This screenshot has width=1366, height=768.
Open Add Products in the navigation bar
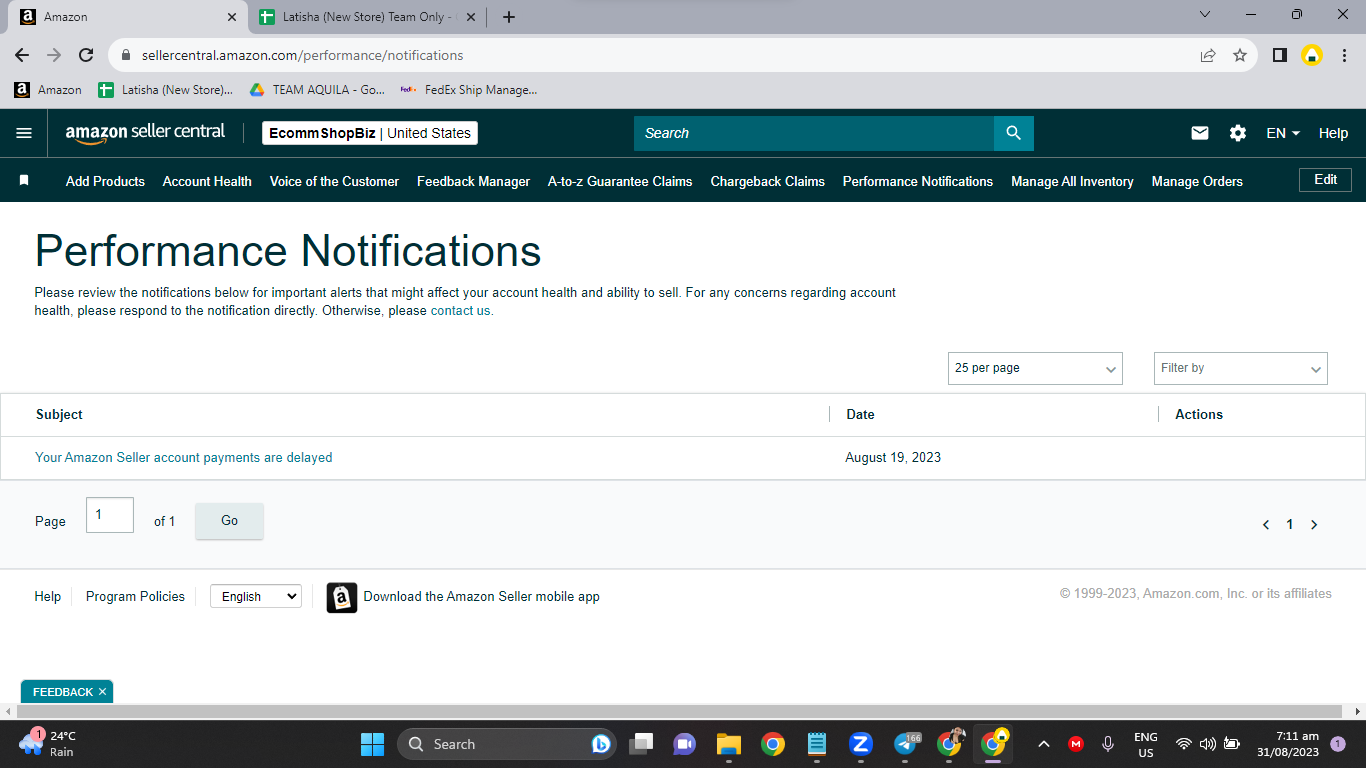pyautogui.click(x=105, y=181)
